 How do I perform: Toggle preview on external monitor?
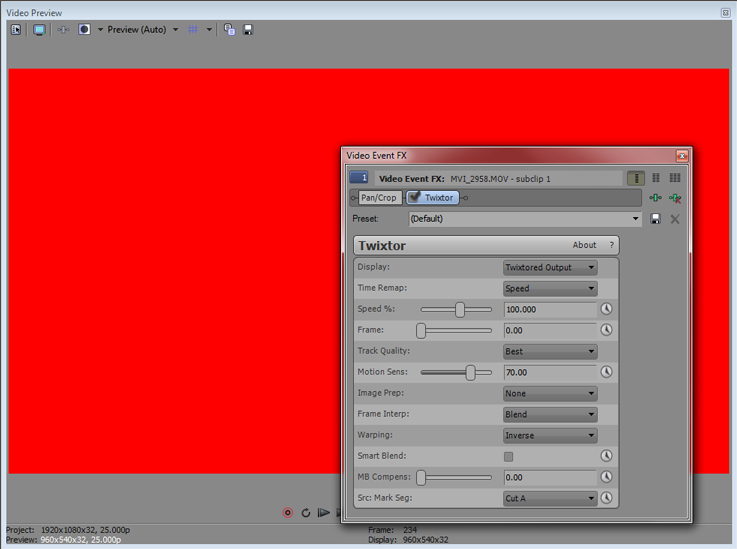39,30
